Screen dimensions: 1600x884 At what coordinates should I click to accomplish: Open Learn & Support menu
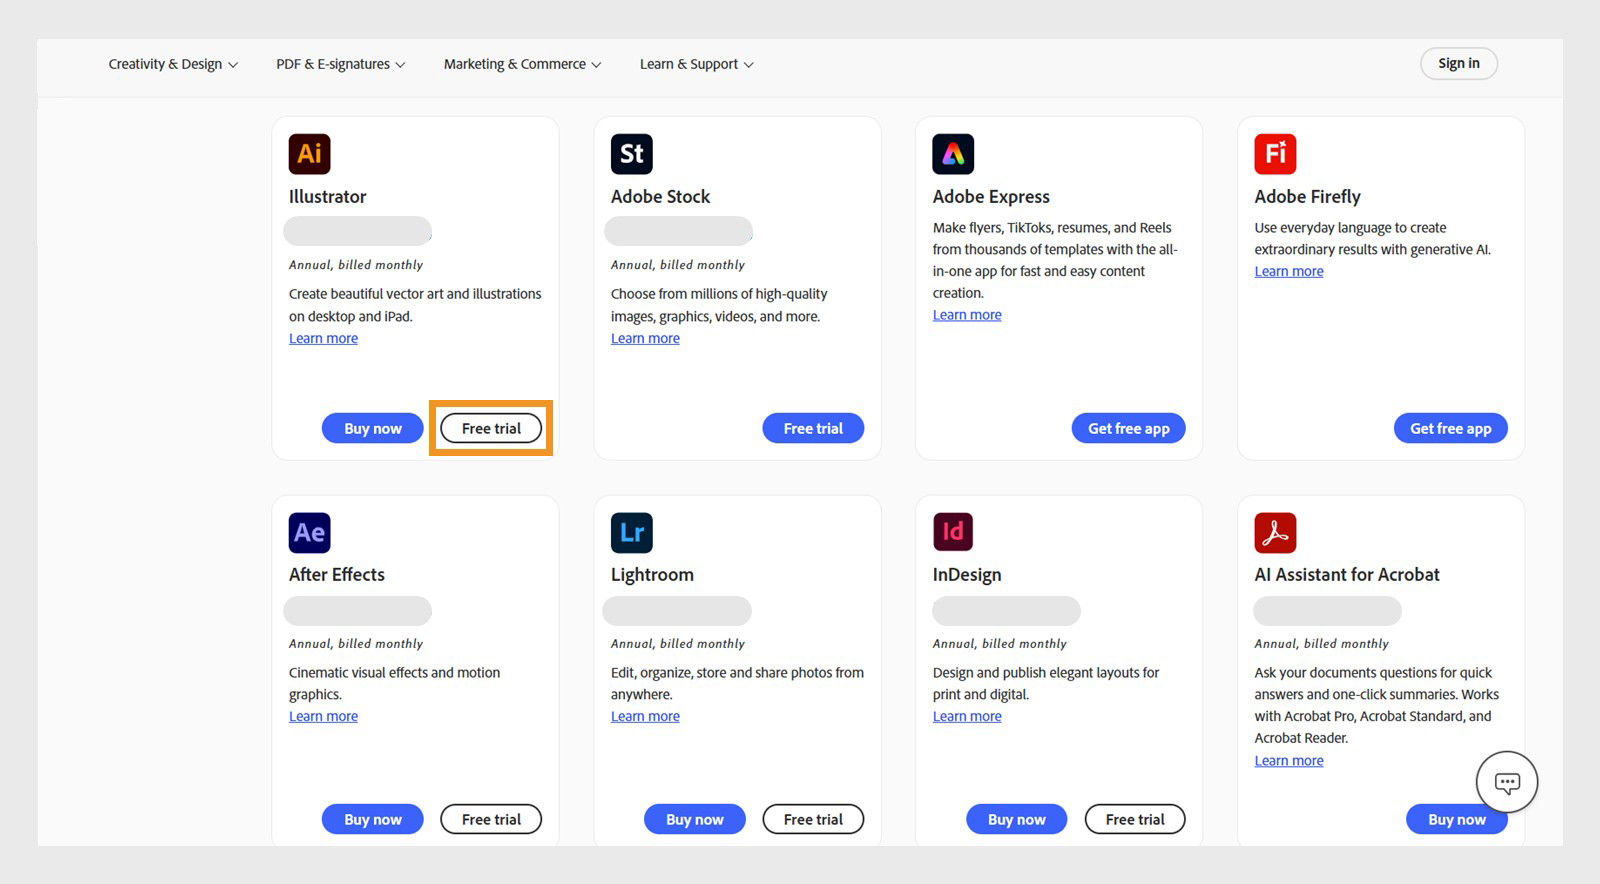point(696,64)
